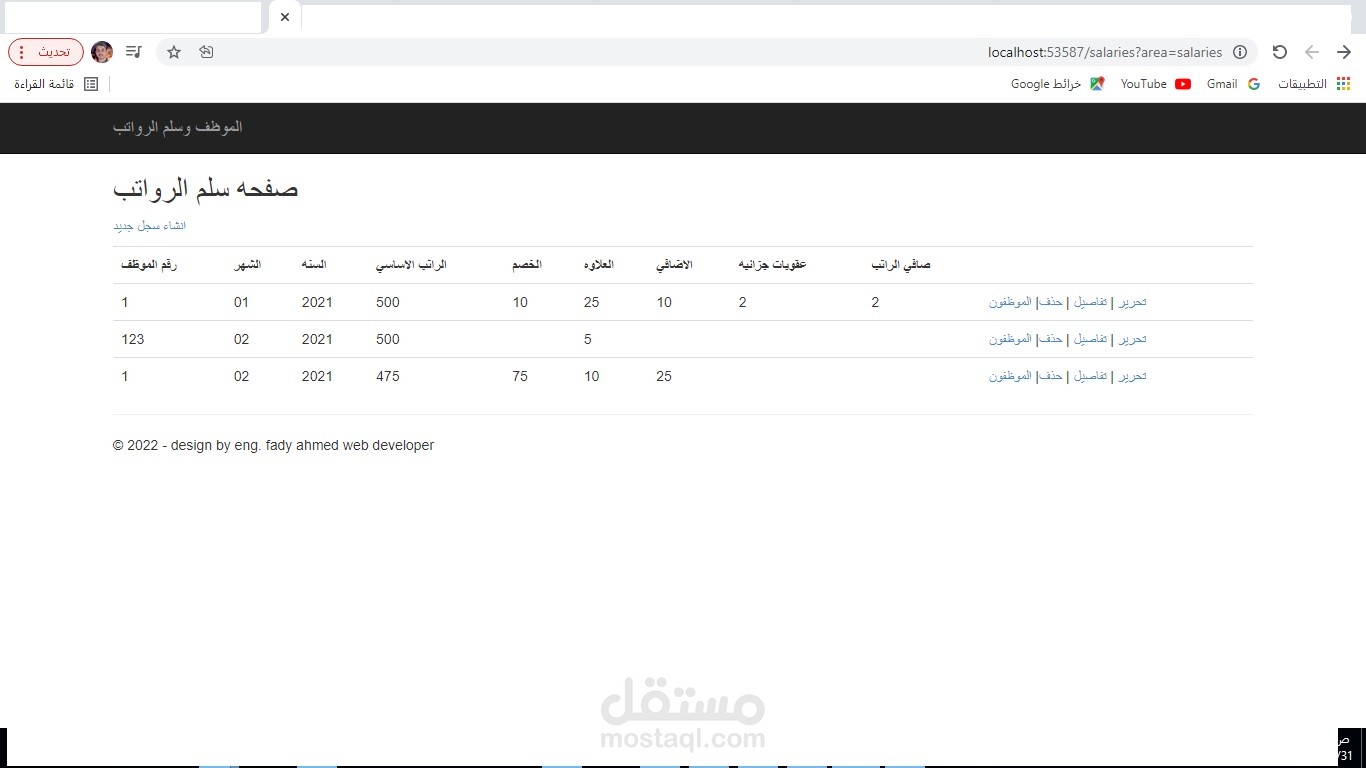Open the Gmail bookmark

(1233, 84)
